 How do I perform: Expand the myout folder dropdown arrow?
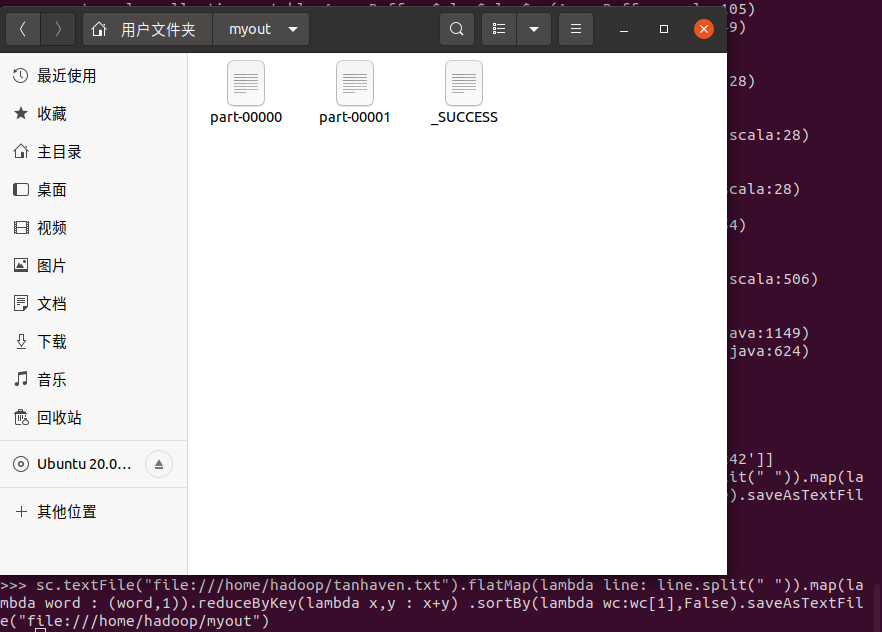coord(293,29)
